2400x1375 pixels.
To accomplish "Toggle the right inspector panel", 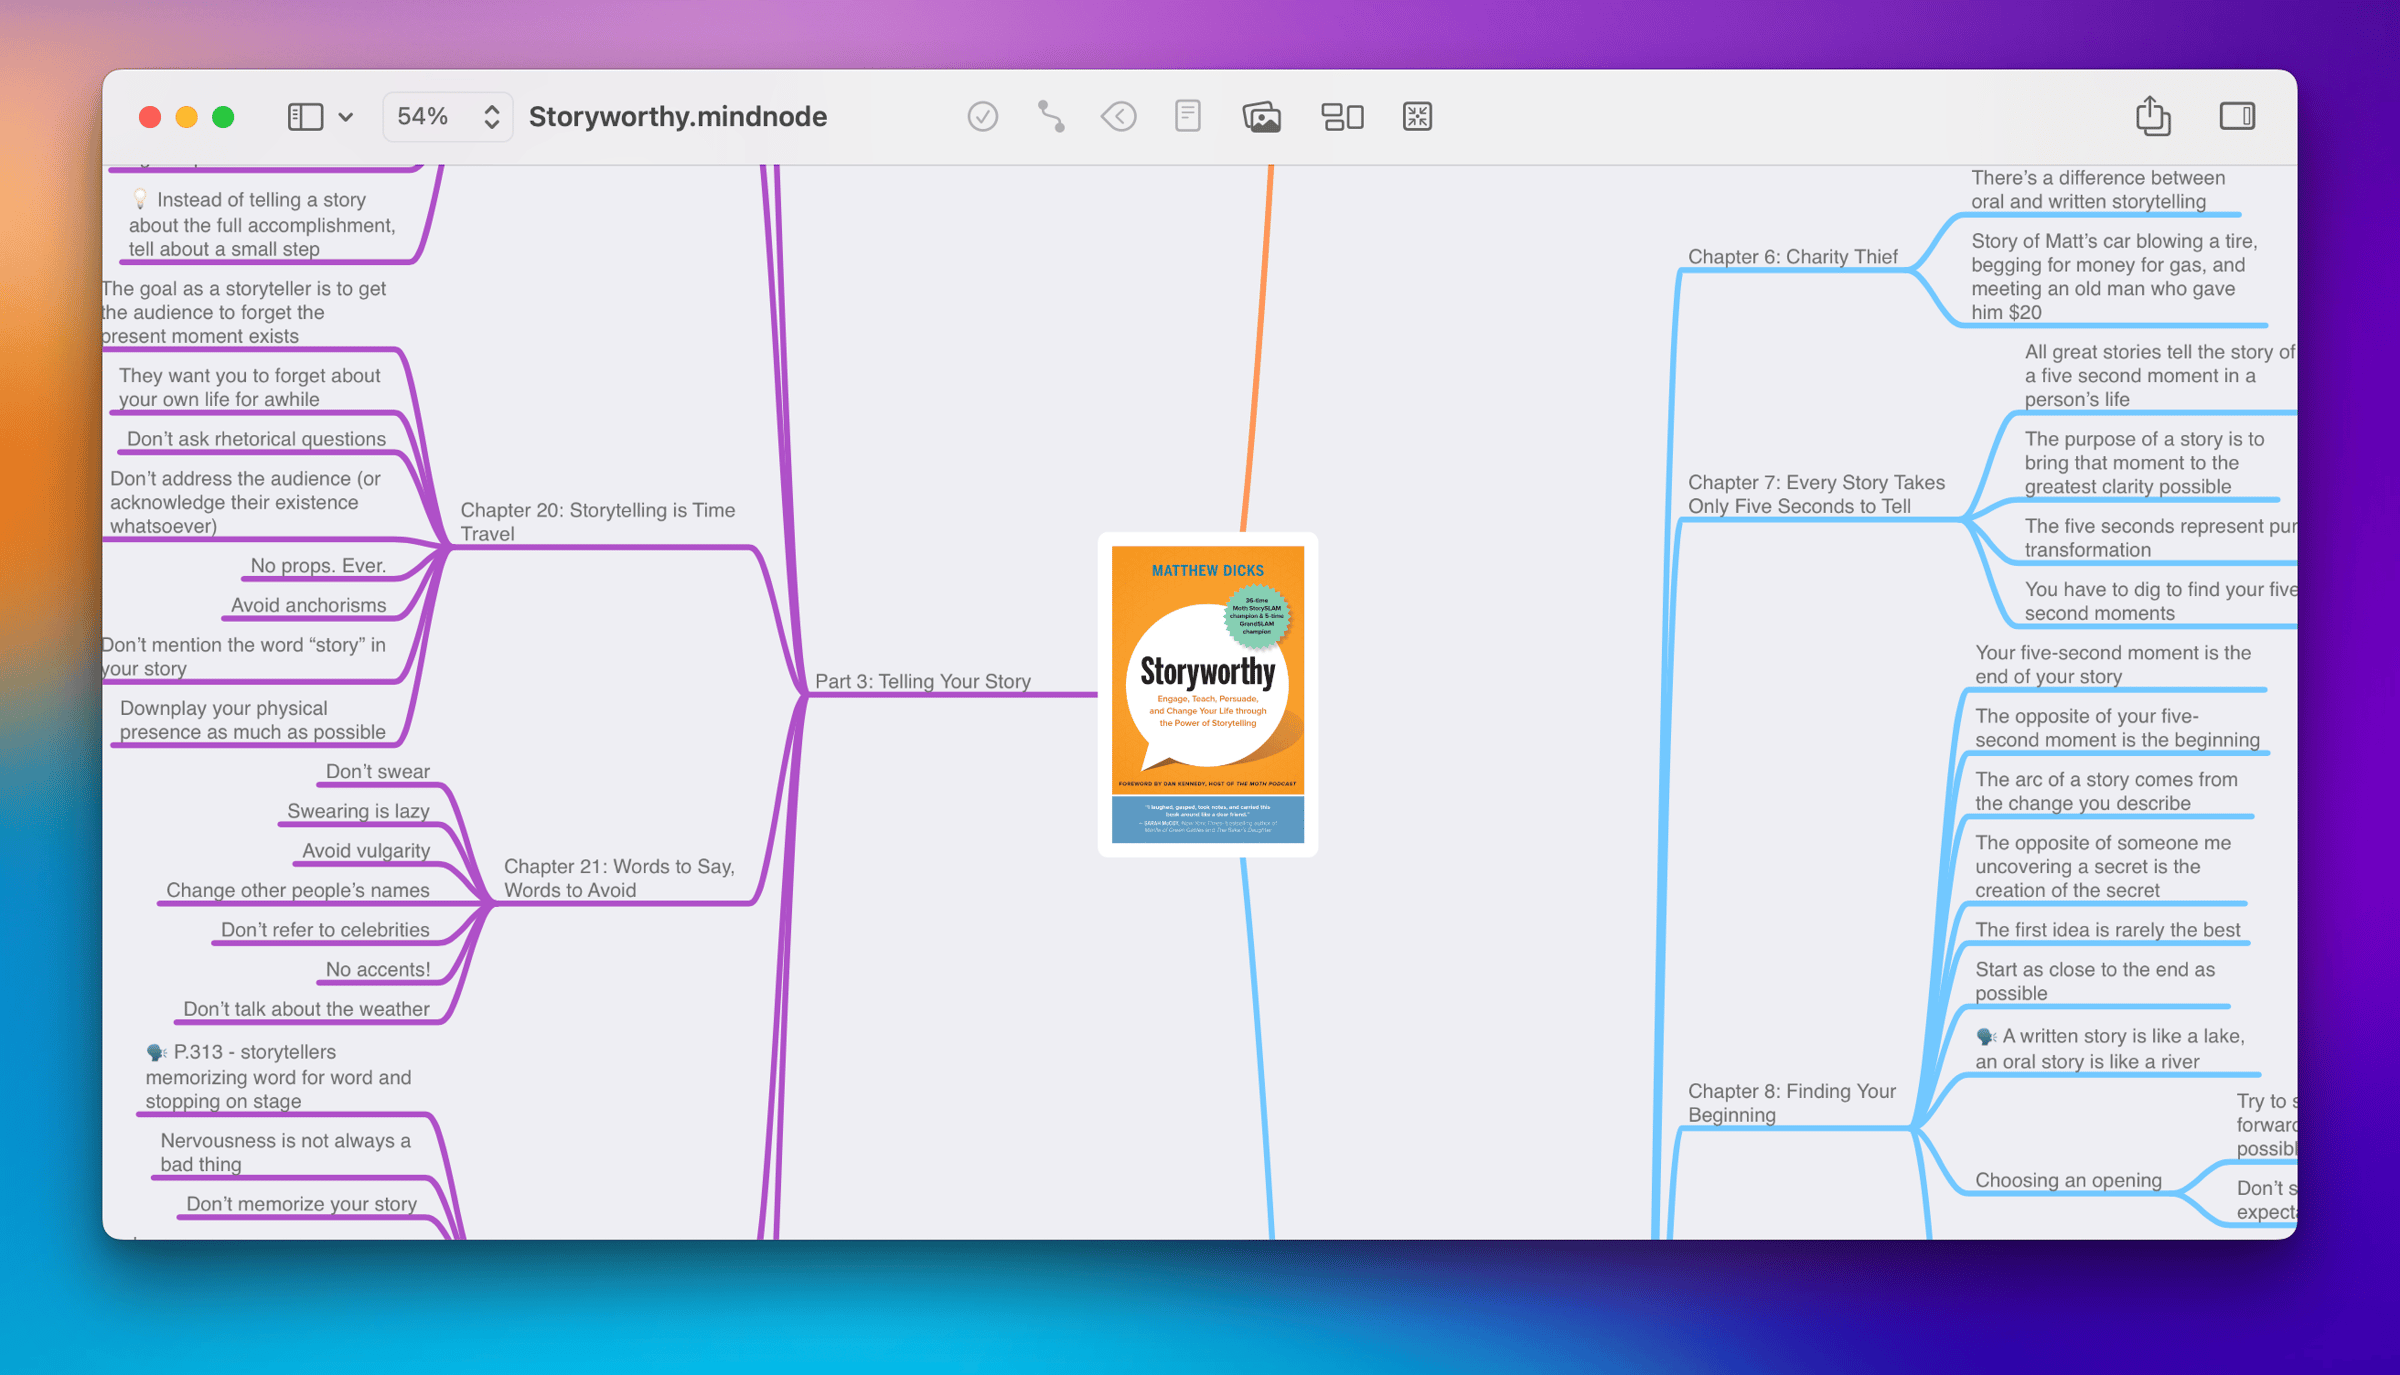I will coord(2237,117).
